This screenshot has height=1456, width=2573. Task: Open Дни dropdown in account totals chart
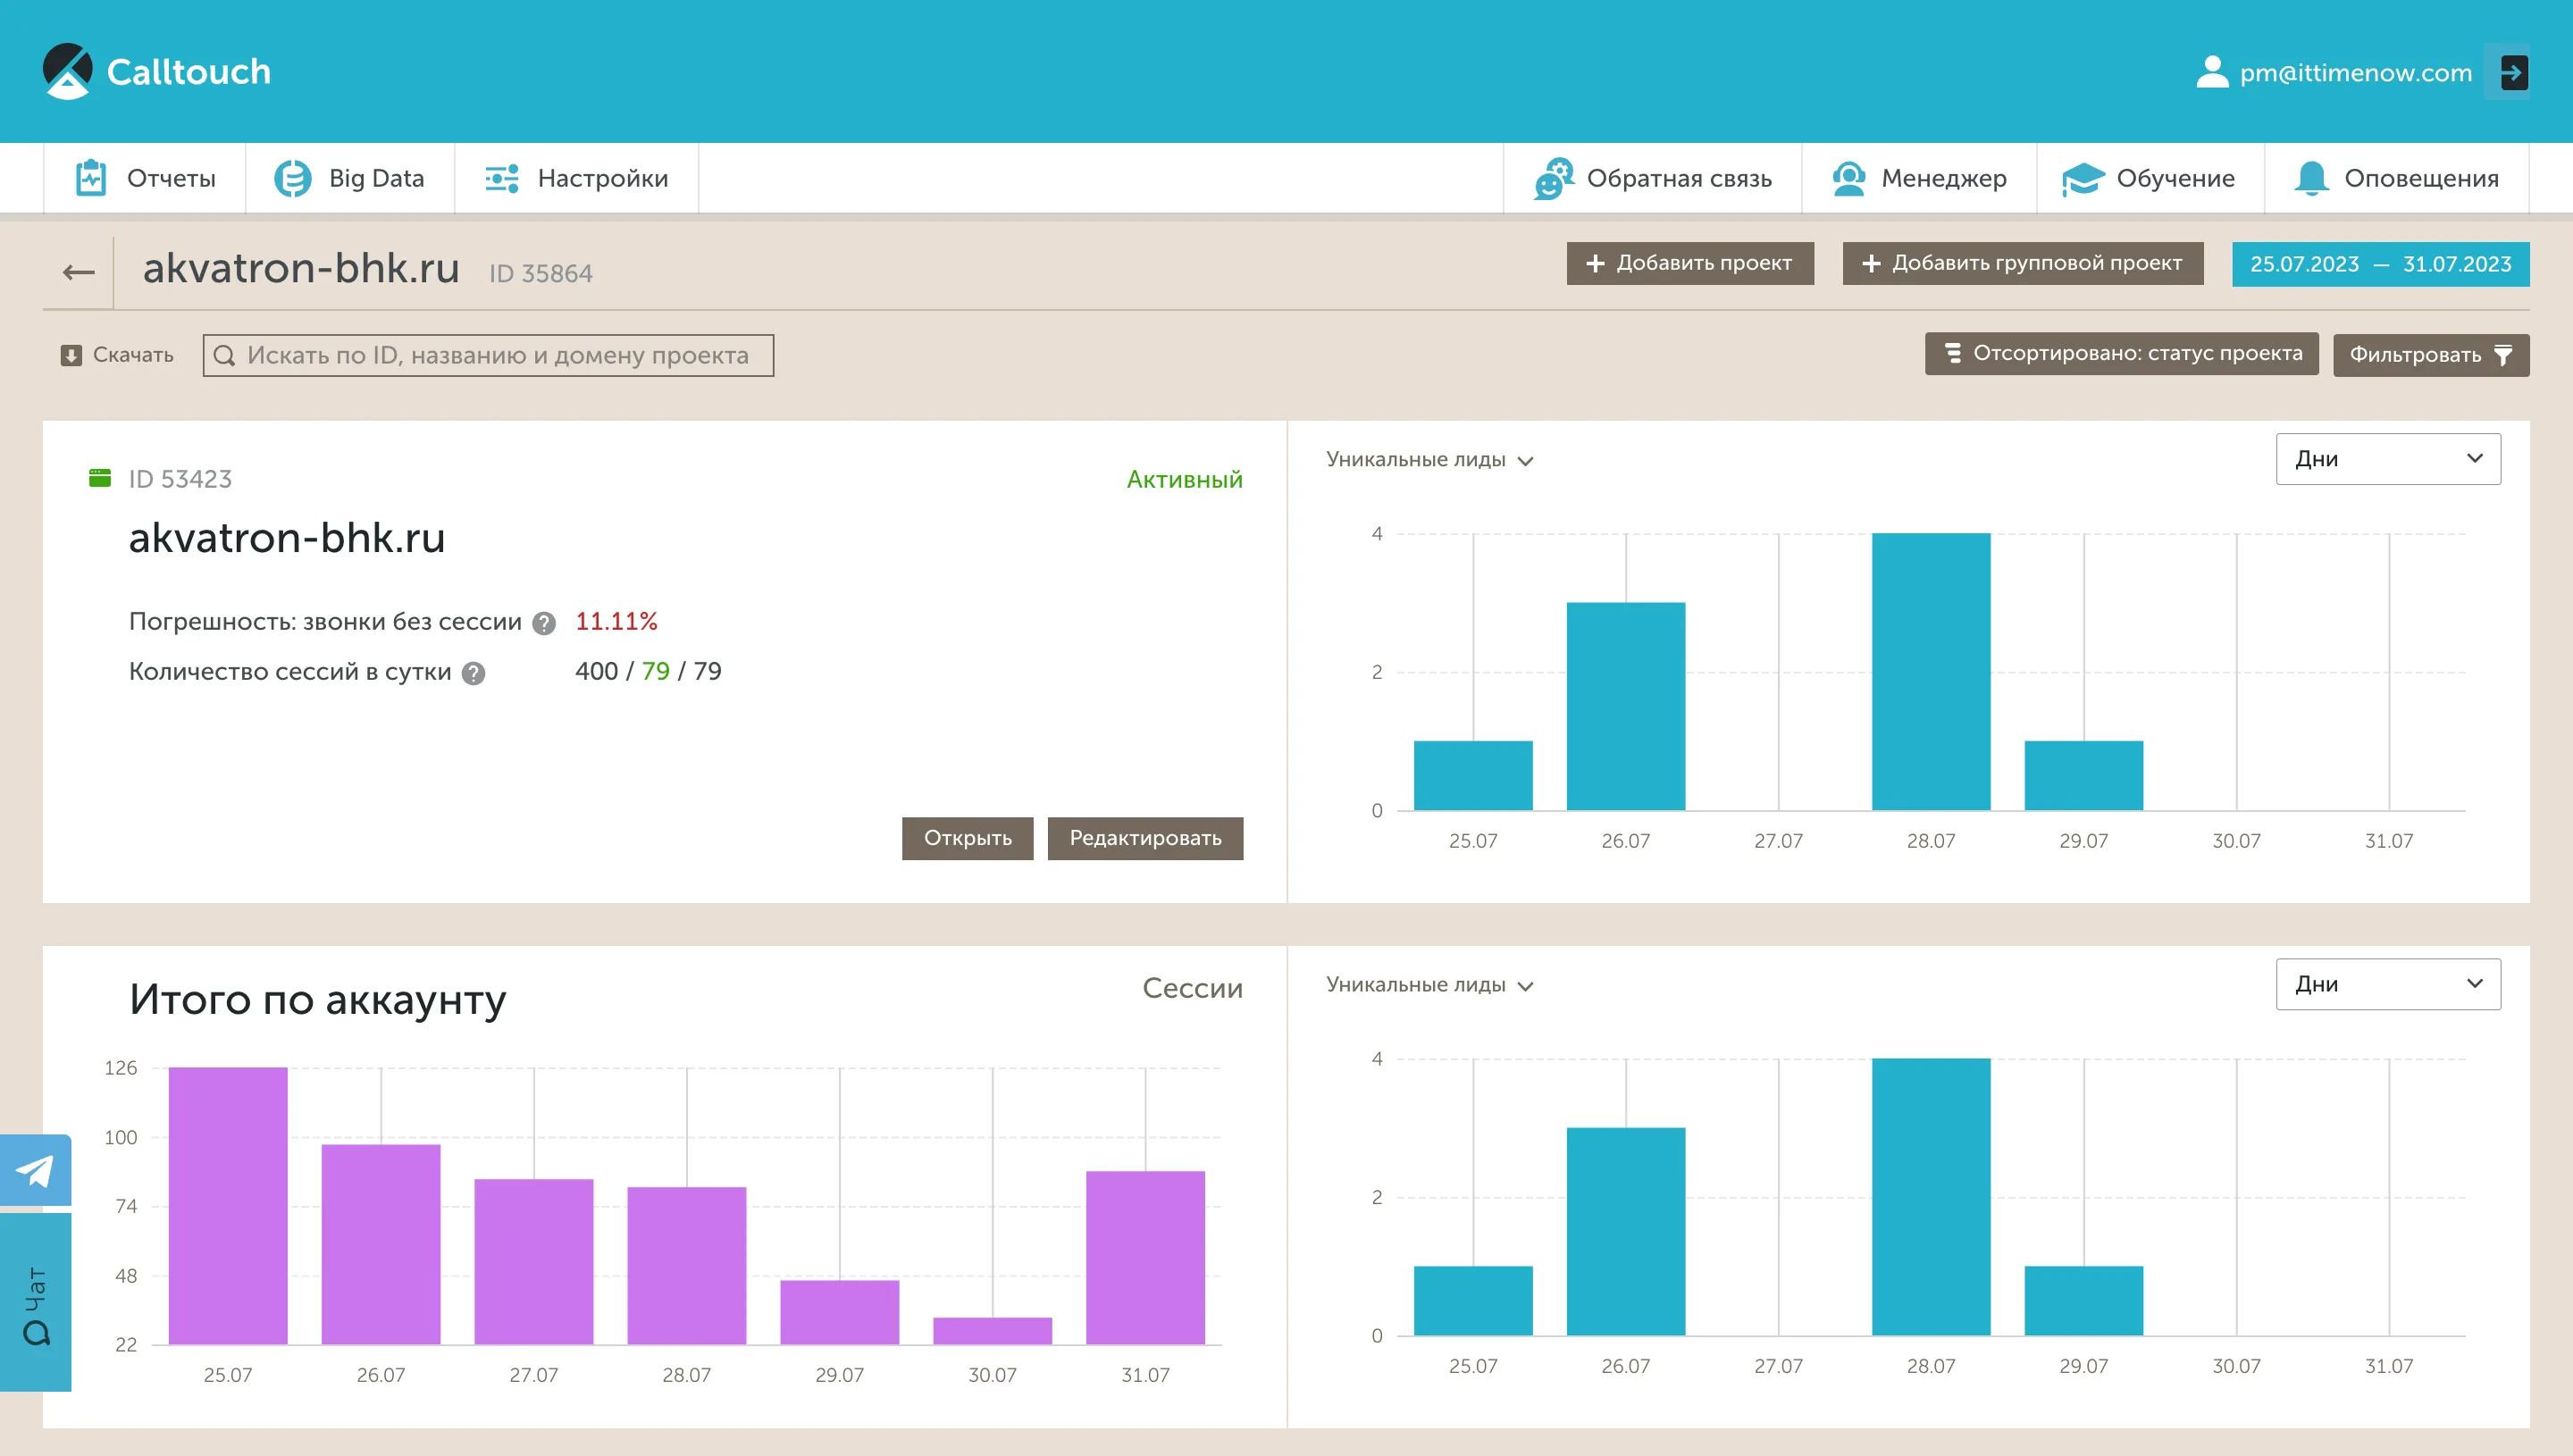pyautogui.click(x=2388, y=984)
